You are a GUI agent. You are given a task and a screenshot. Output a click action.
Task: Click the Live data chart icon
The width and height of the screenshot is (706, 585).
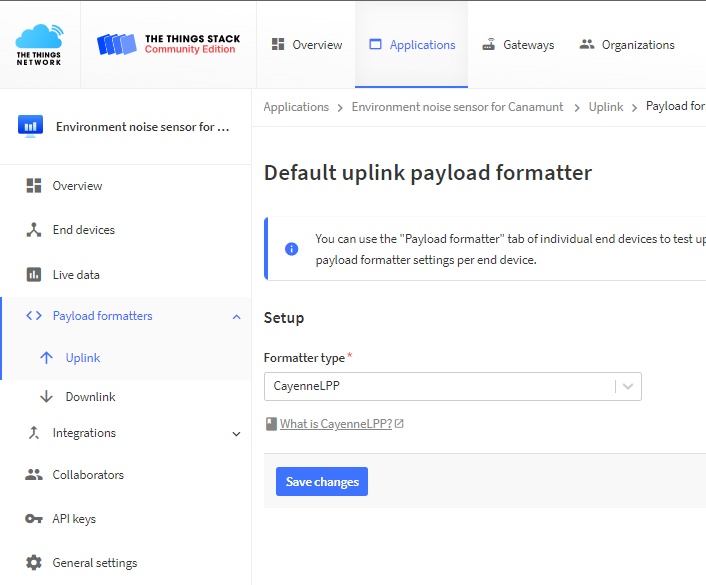point(34,274)
